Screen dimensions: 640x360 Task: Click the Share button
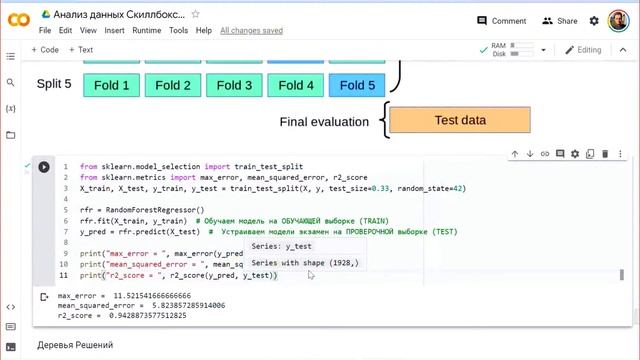coord(560,21)
